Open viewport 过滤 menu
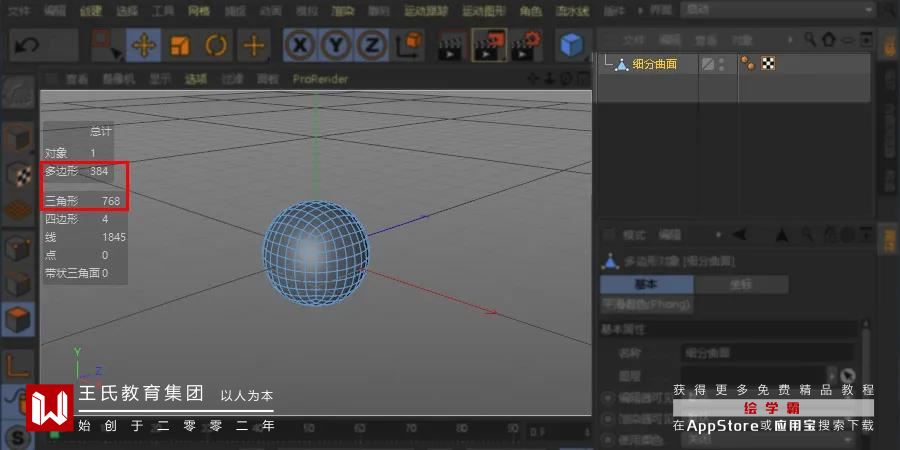 click(x=232, y=79)
